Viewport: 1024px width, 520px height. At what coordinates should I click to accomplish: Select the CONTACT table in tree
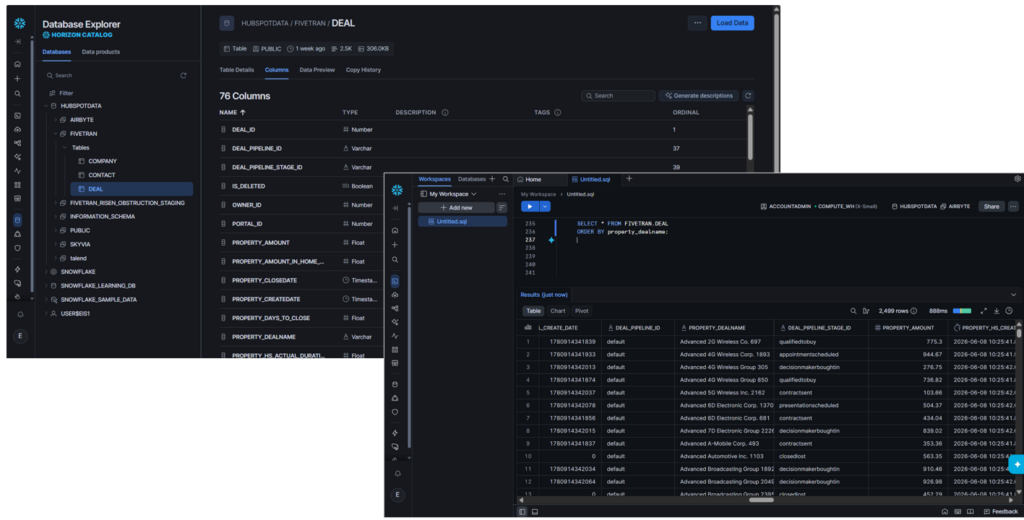coord(96,175)
